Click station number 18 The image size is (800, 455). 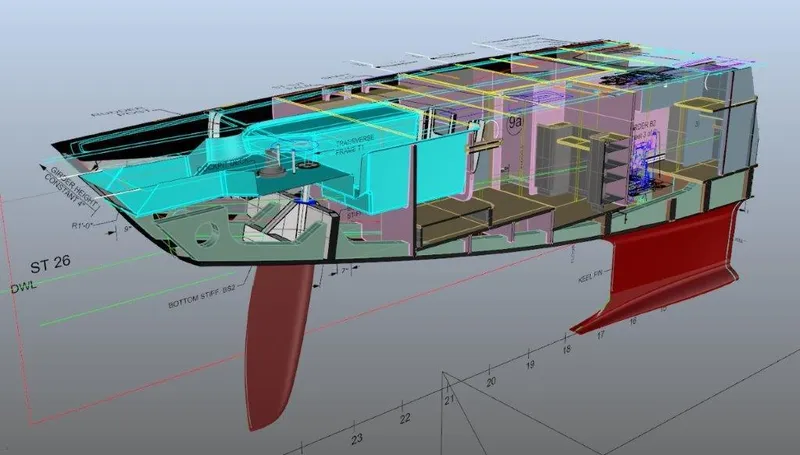pyautogui.click(x=567, y=349)
